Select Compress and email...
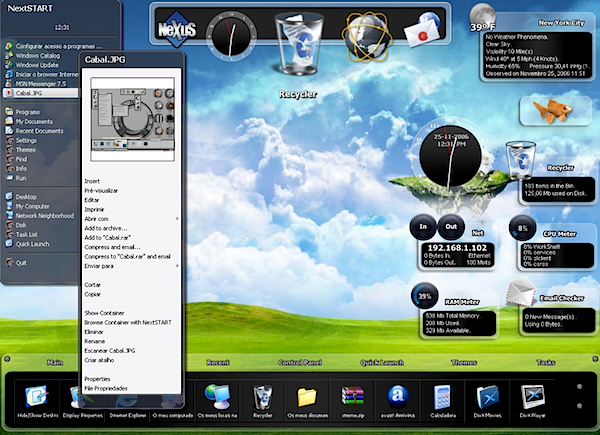Viewport: 600px width, 435px height. (x=112, y=247)
